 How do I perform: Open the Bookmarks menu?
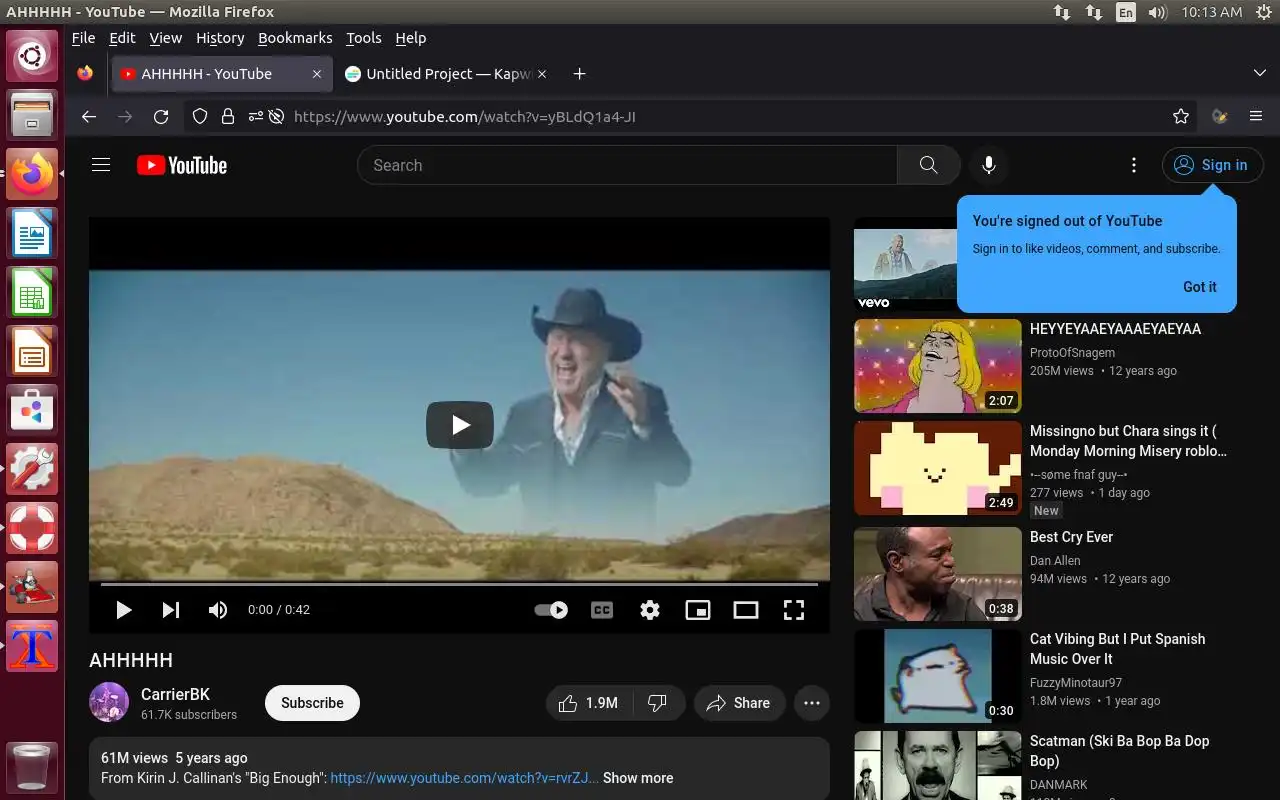(295, 38)
